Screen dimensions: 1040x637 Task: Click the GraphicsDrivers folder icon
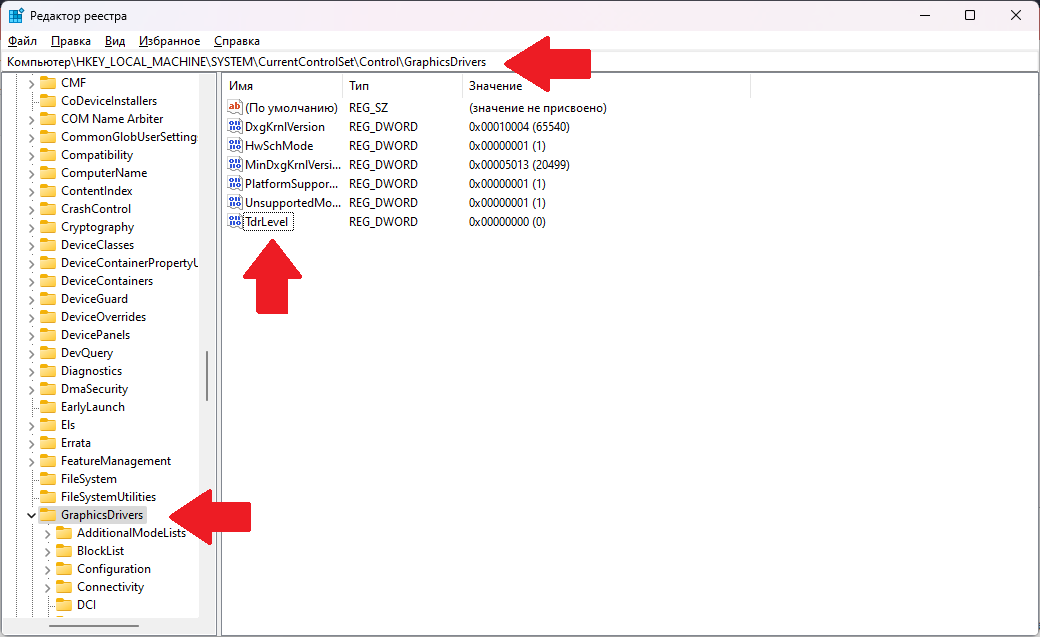coord(47,515)
